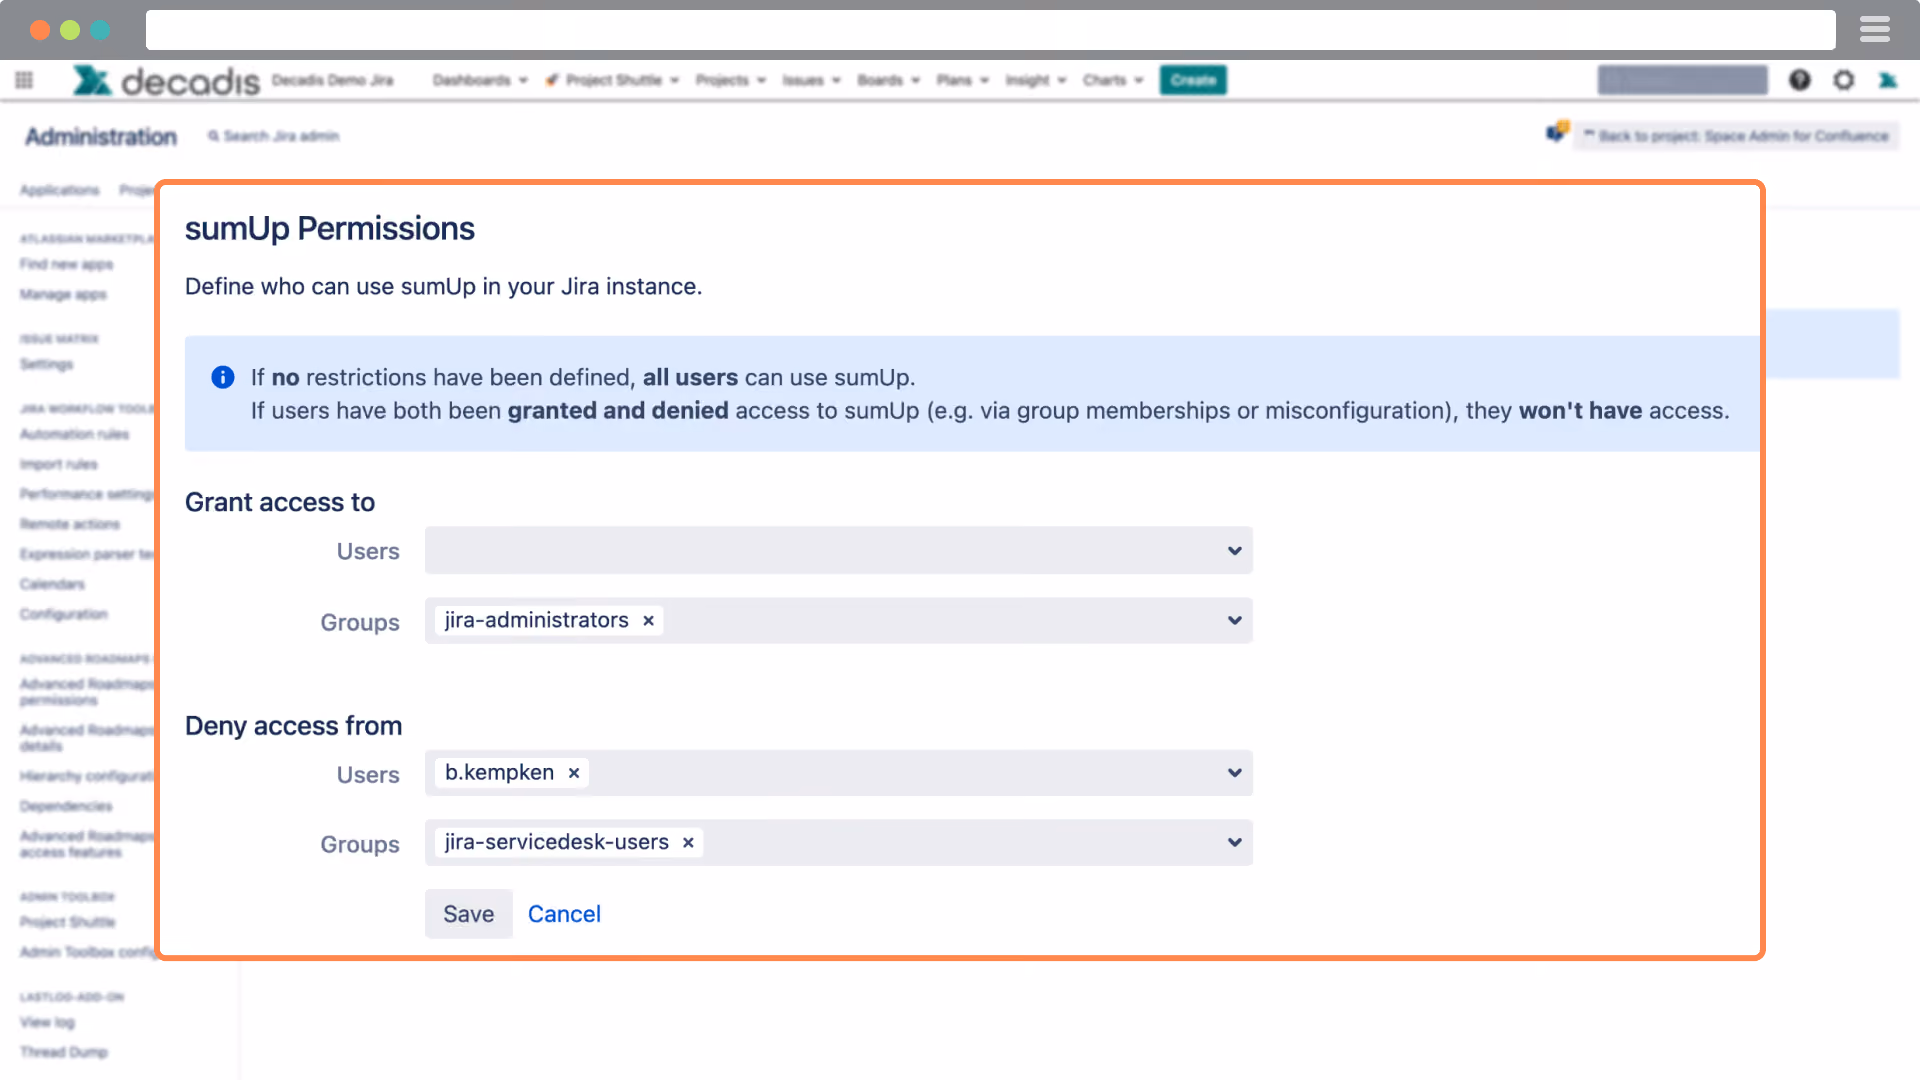Image resolution: width=1920 pixels, height=1080 pixels.
Task: Click the browser address bar
Action: coord(990,30)
